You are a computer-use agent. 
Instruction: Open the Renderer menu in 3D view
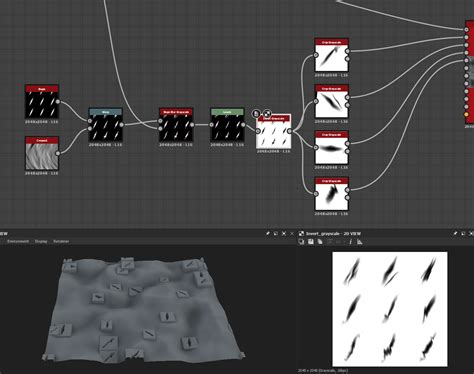click(61, 241)
